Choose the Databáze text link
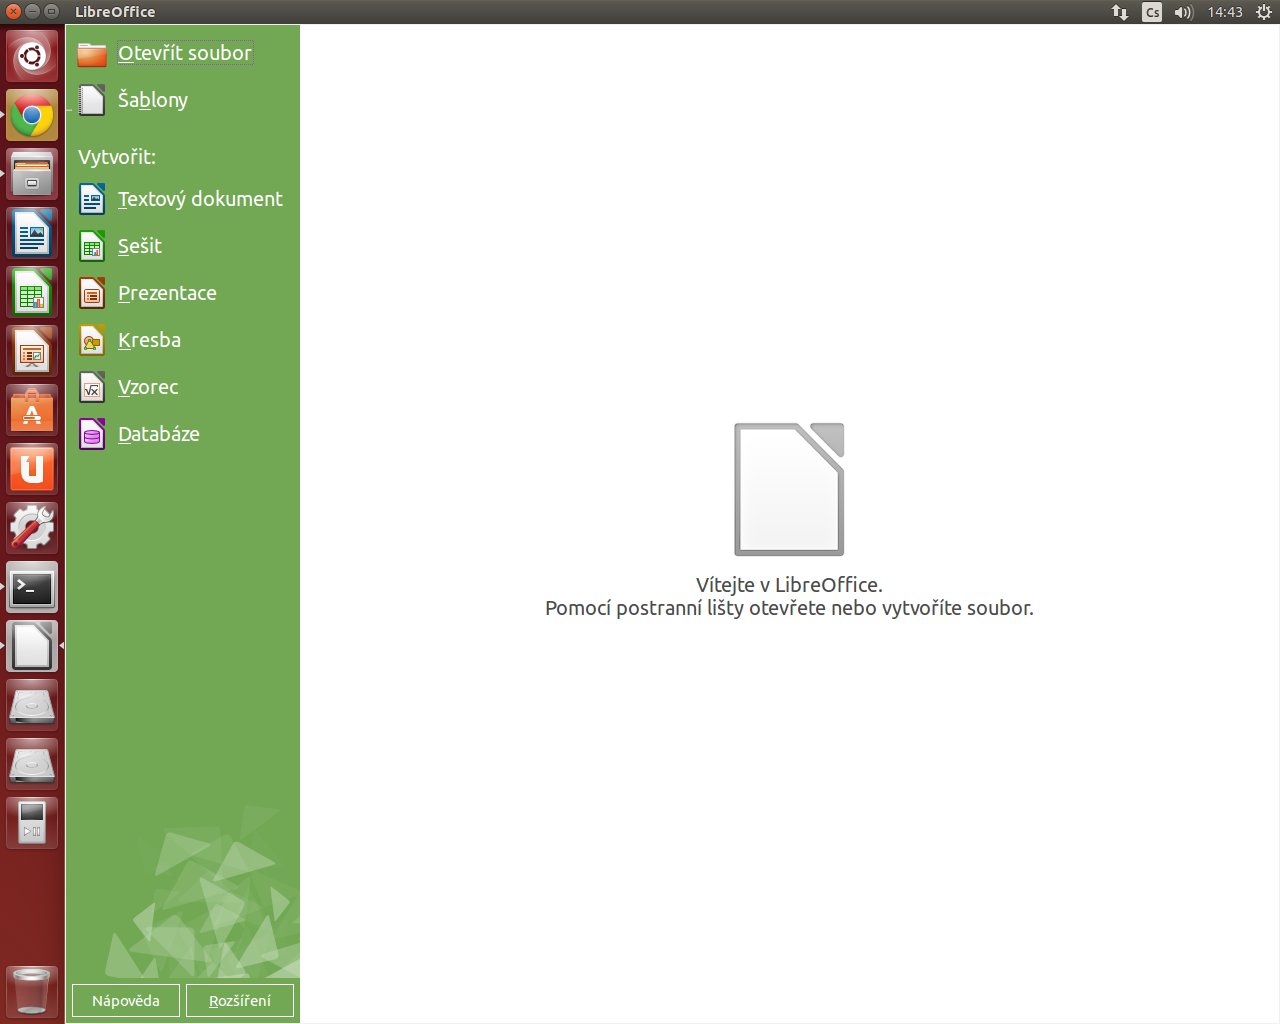The height and width of the screenshot is (1024, 1280). click(159, 434)
